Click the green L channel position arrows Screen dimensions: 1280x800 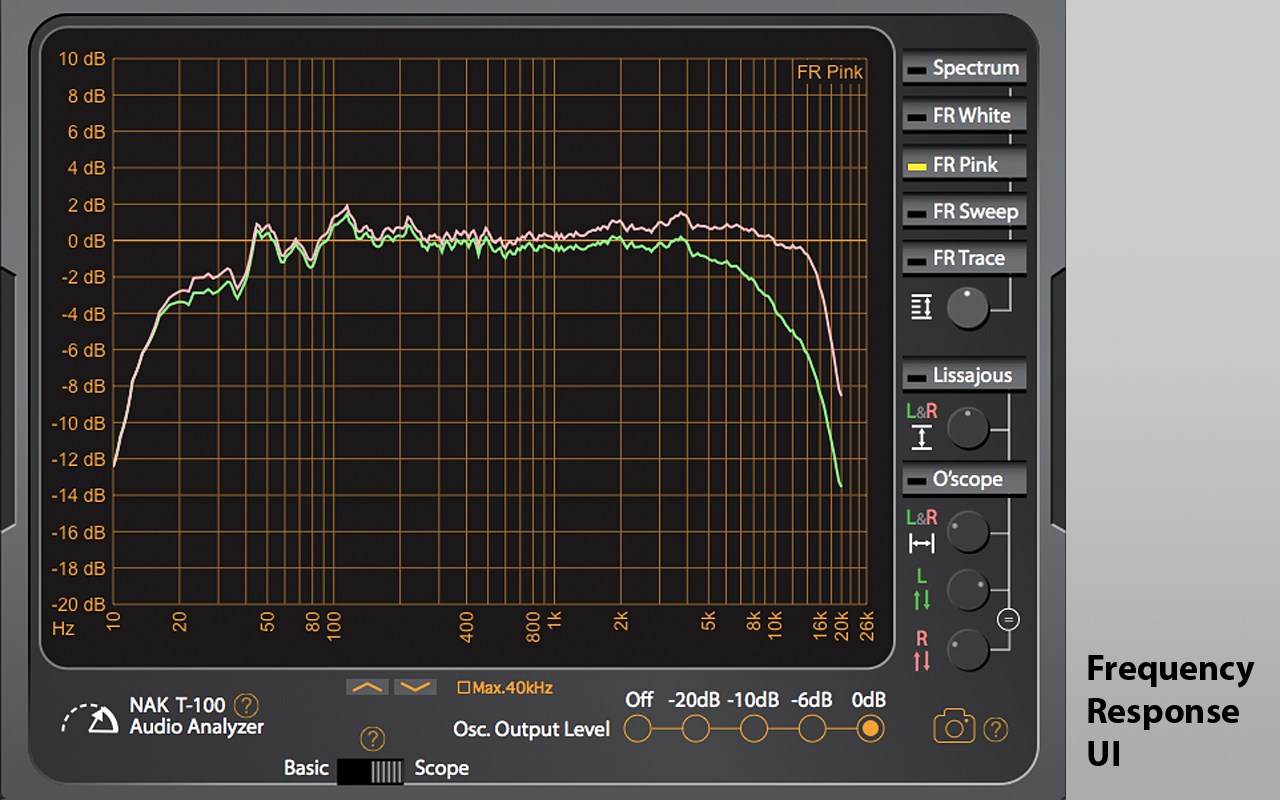[x=921, y=590]
